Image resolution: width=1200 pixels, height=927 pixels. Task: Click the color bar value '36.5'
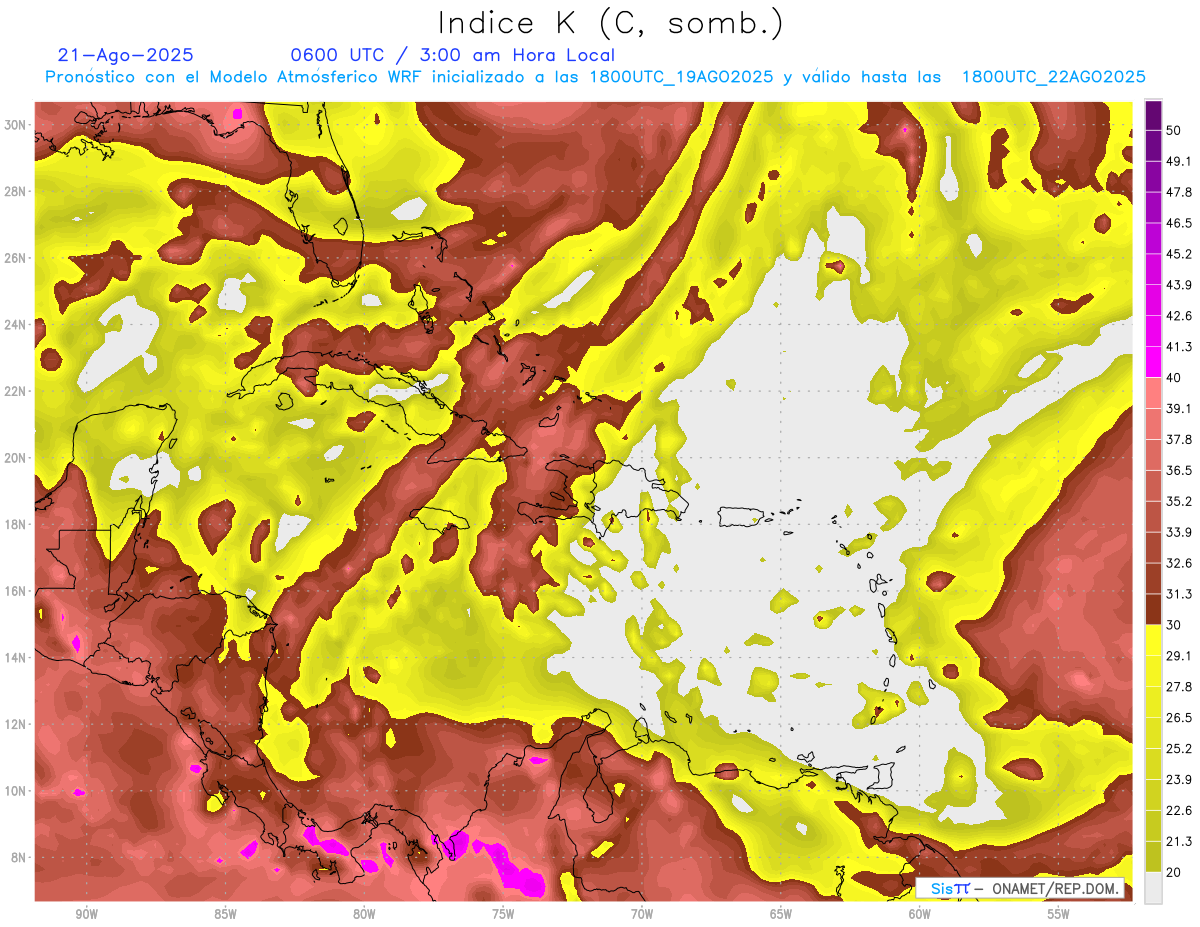click(x=1178, y=470)
